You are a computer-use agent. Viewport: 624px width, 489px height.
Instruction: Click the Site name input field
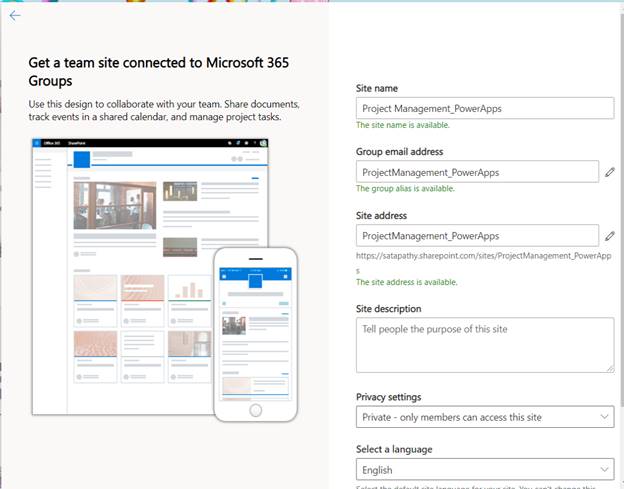tap(485, 108)
